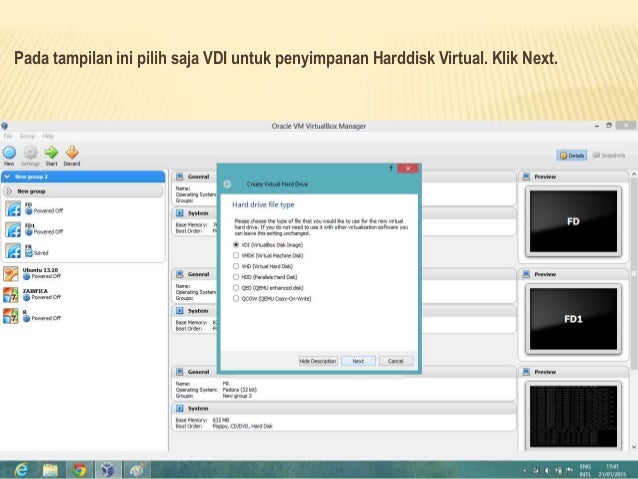Click the third System section icon
638x479 pixels.
(179, 408)
